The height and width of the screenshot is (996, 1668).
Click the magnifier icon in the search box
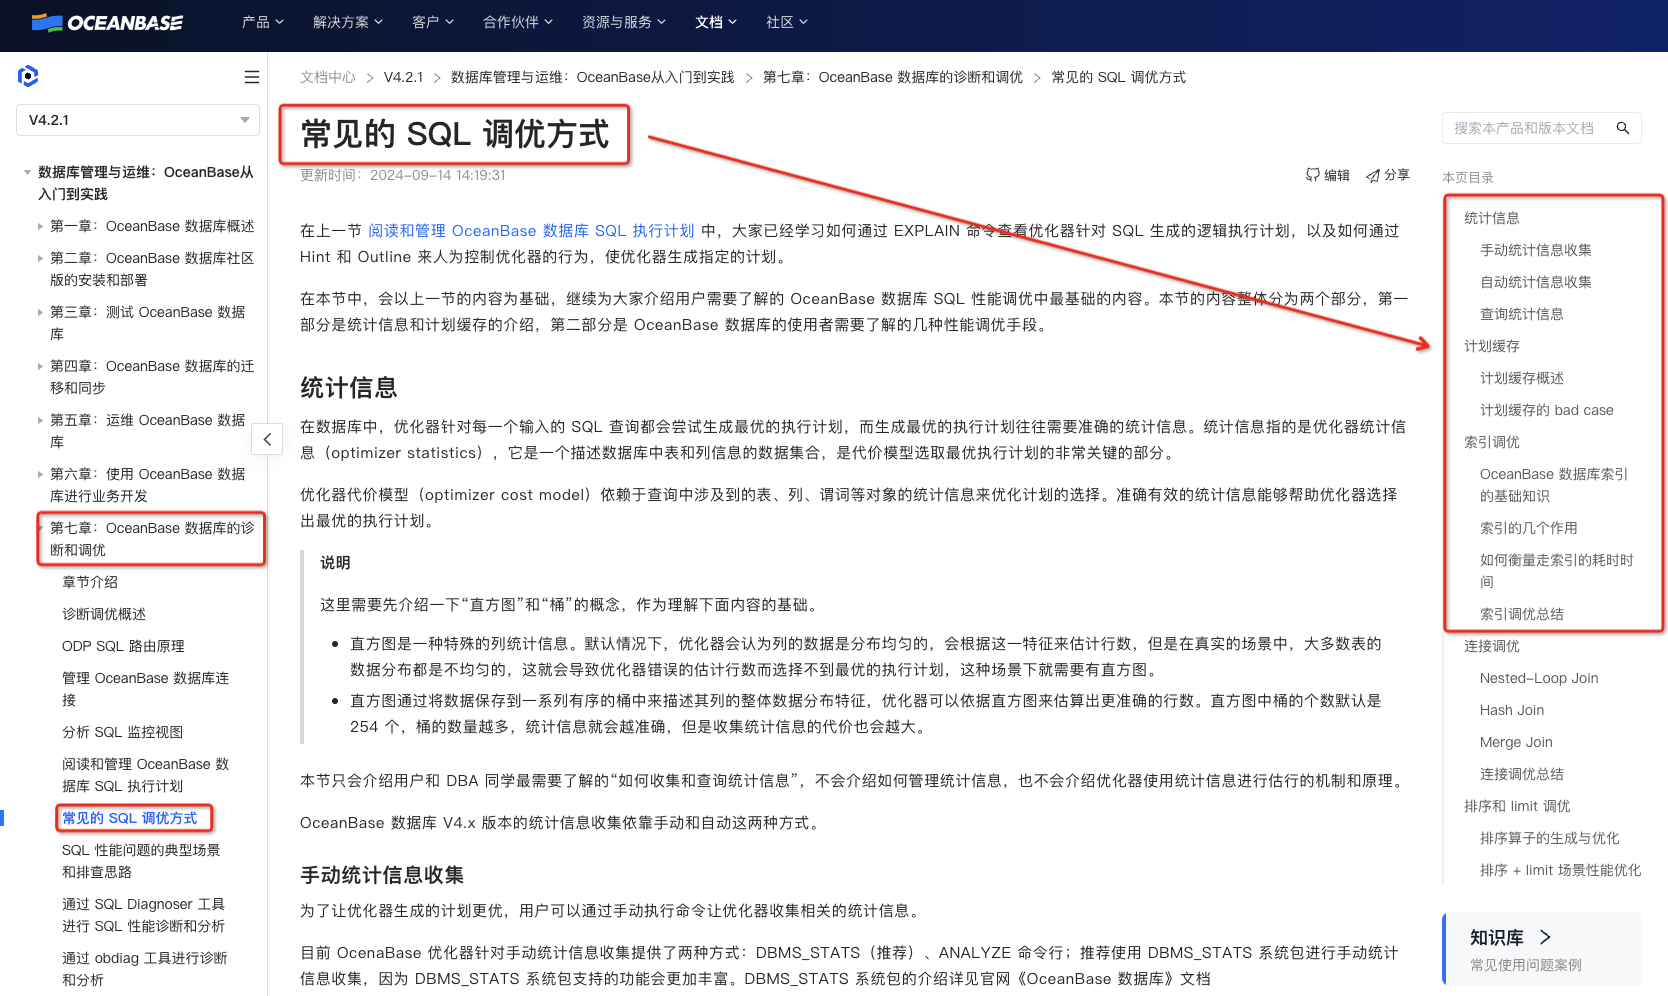pyautogui.click(x=1622, y=128)
